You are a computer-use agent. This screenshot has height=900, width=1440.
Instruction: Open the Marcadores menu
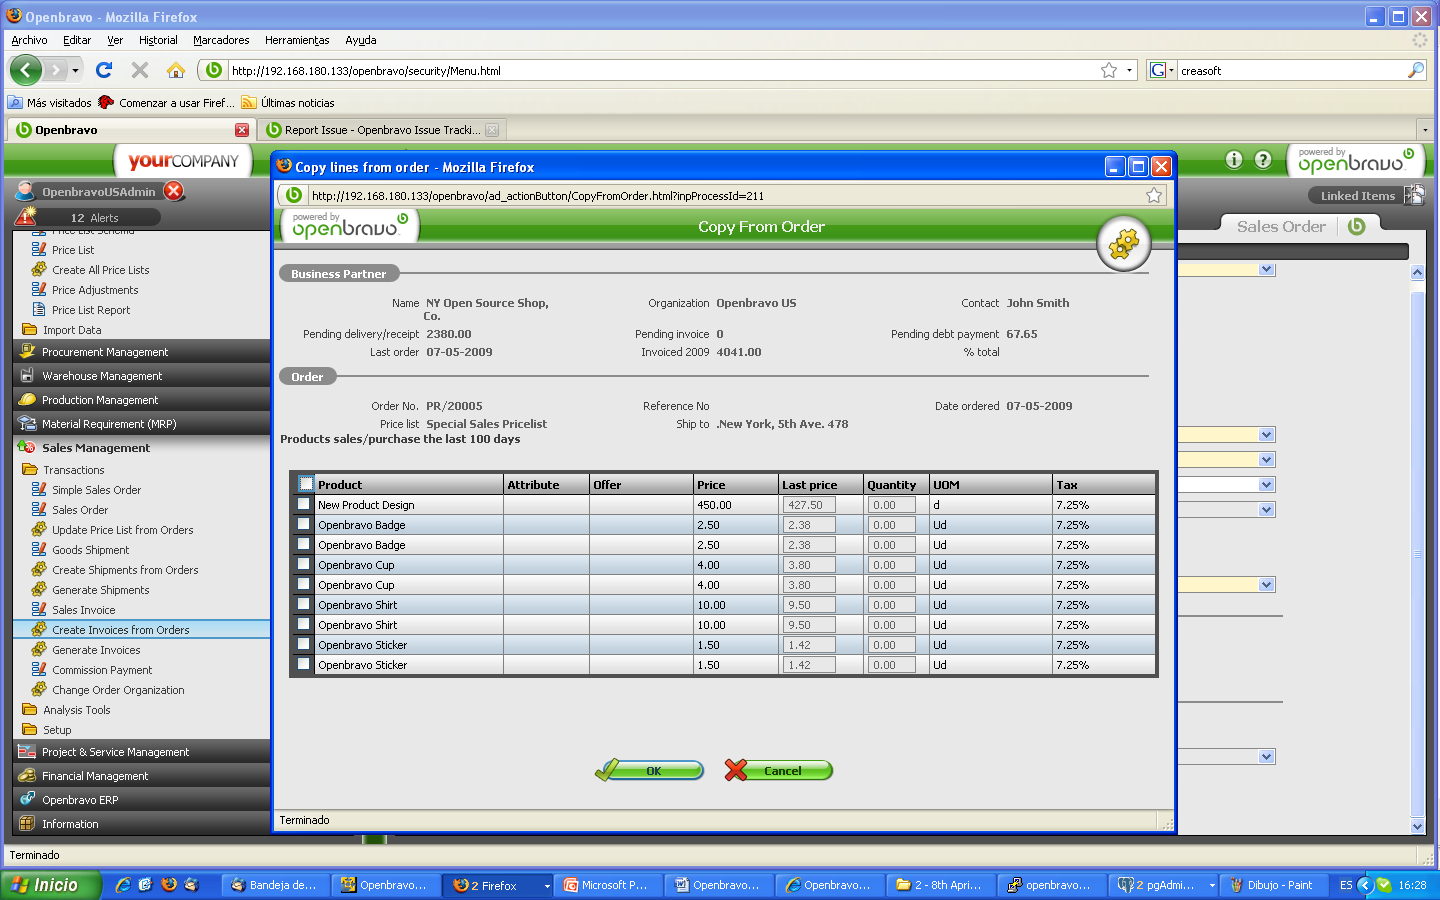[221, 40]
